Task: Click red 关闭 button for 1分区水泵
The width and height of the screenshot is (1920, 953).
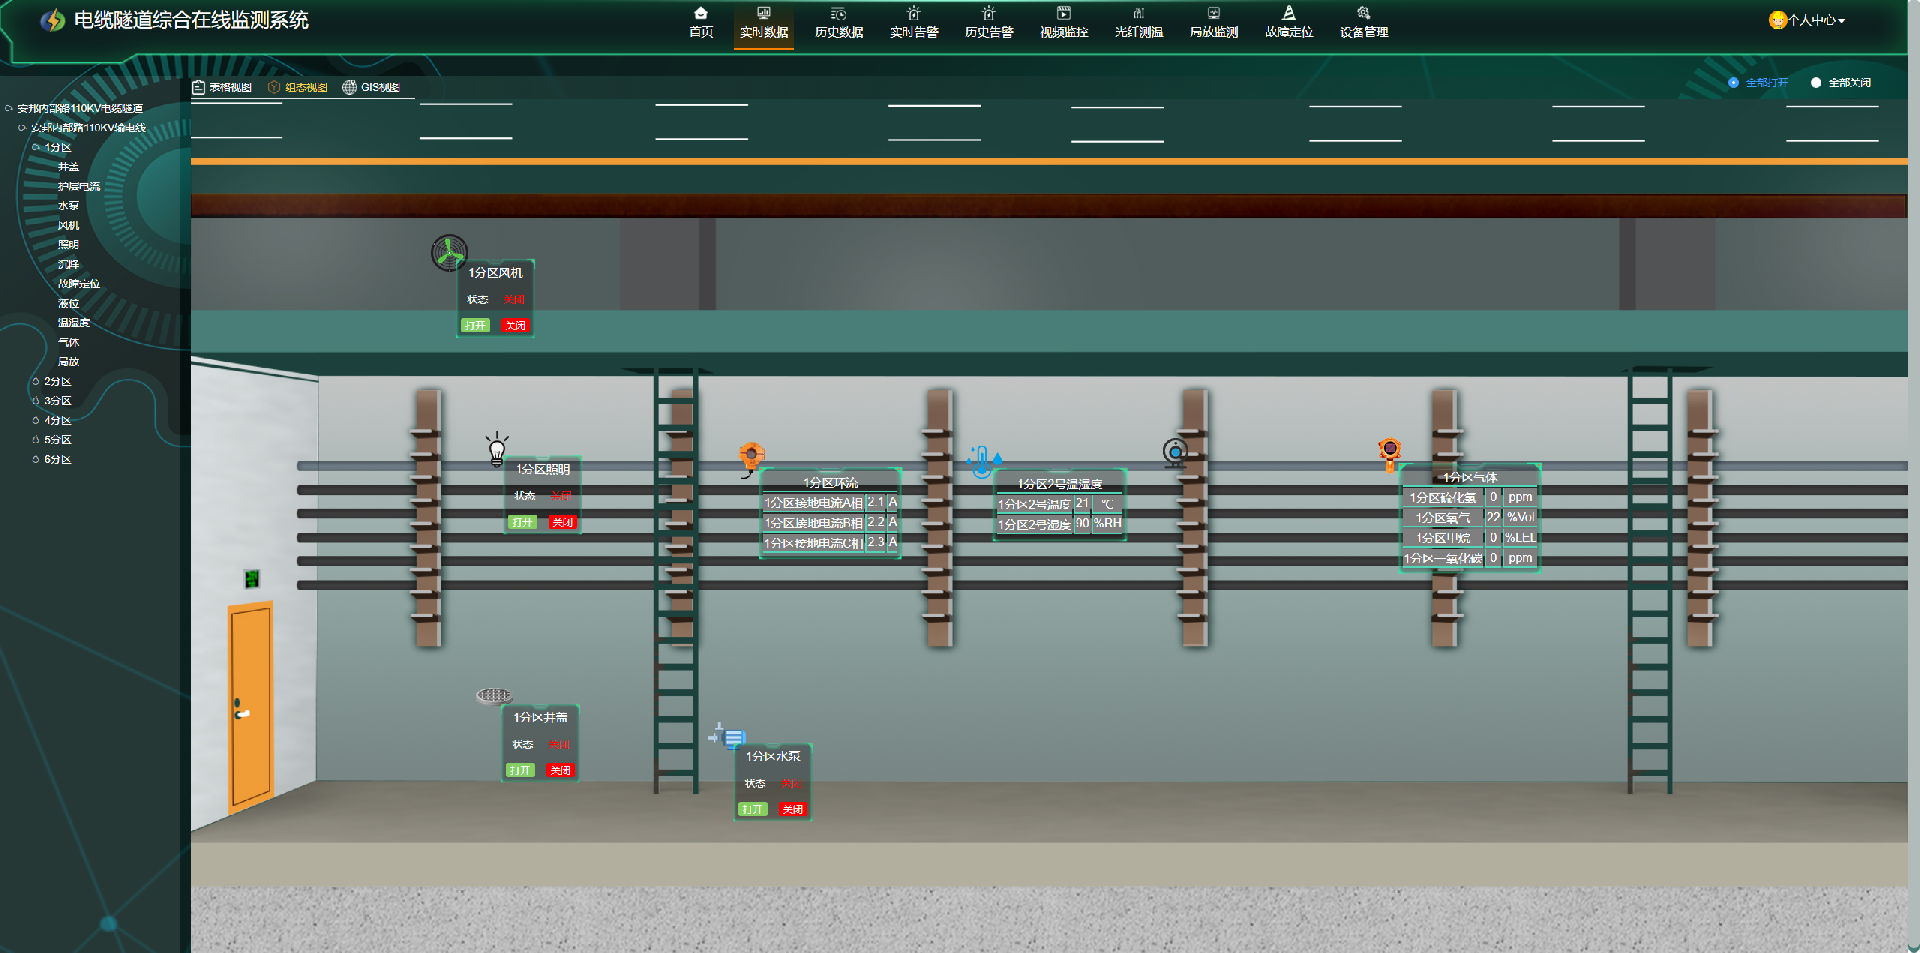Action: pyautogui.click(x=793, y=809)
